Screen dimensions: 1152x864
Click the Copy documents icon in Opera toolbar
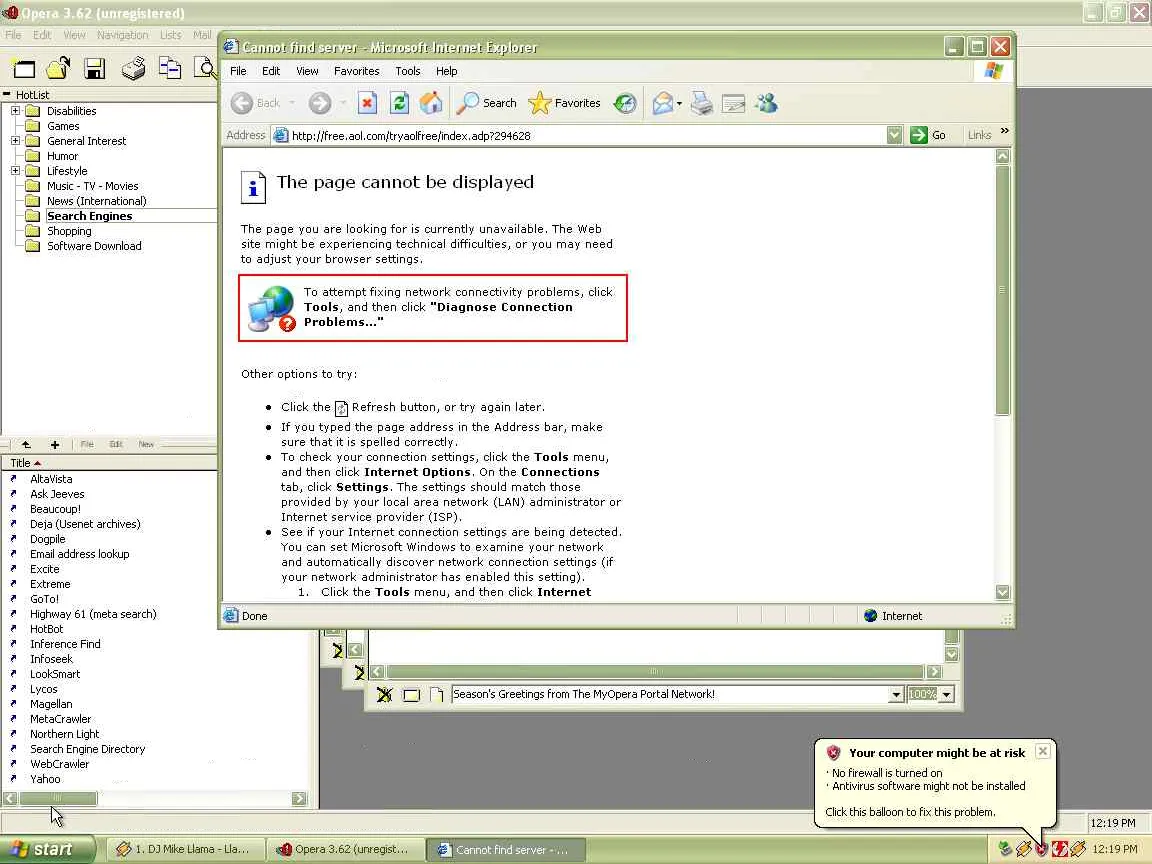coord(170,68)
